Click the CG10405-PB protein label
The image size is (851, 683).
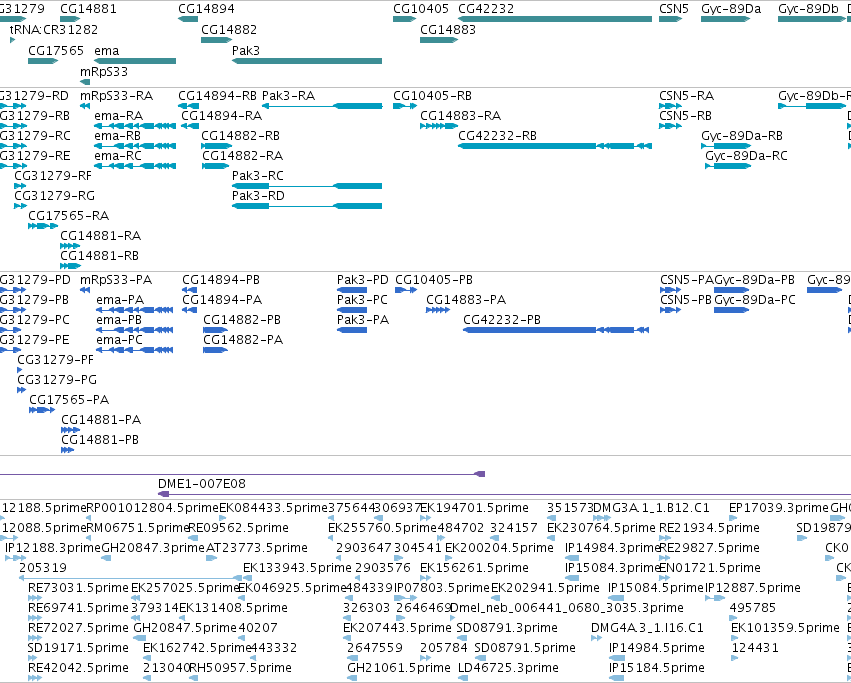pos(434,280)
